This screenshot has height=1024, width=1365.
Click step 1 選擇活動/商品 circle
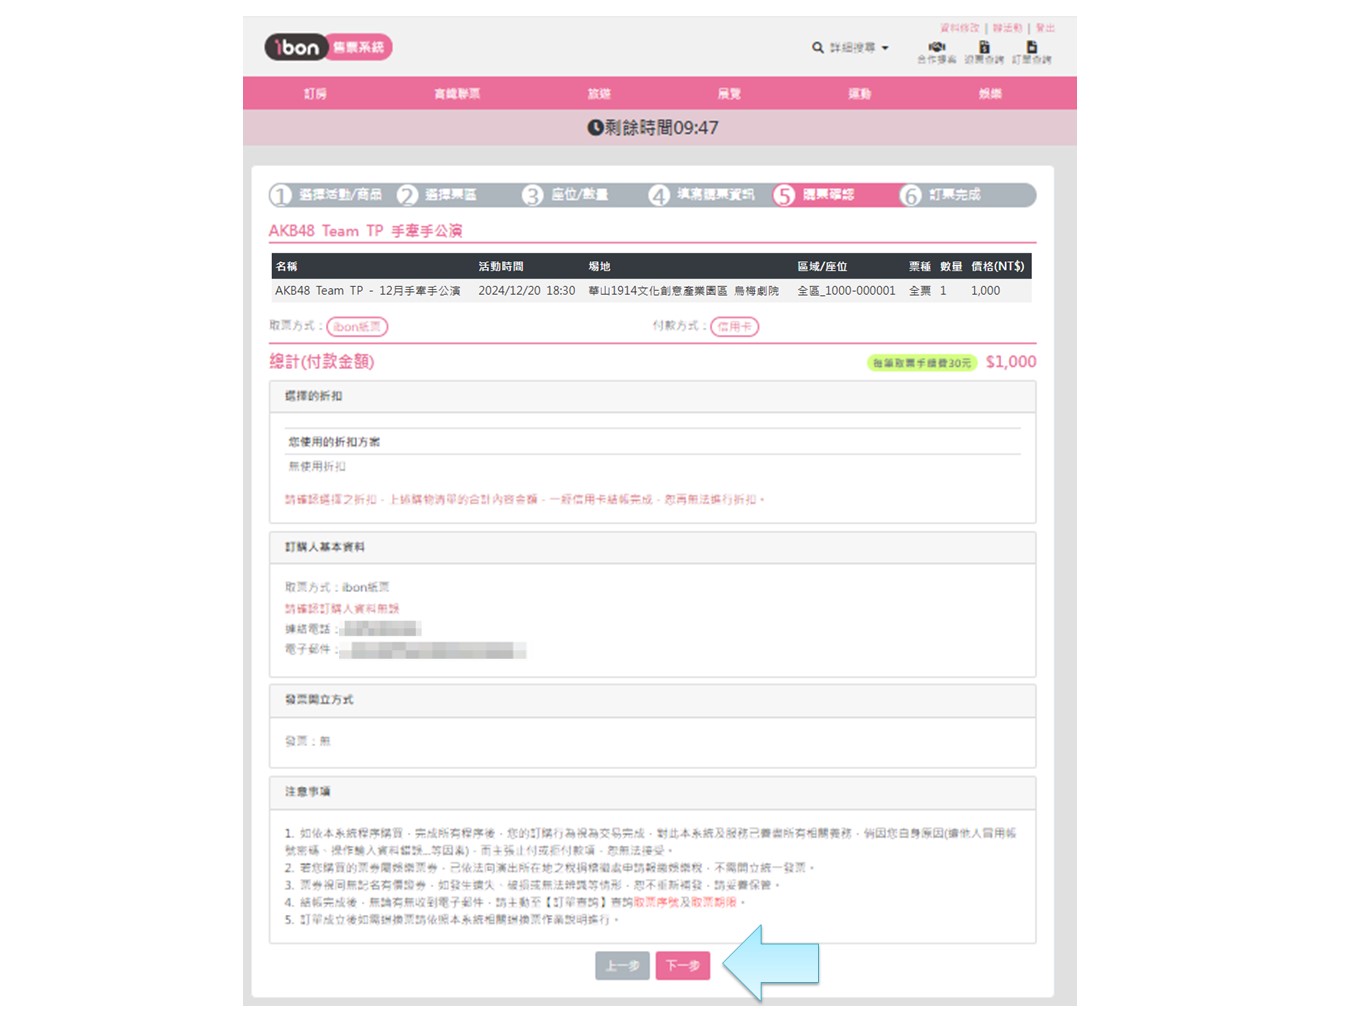click(281, 195)
